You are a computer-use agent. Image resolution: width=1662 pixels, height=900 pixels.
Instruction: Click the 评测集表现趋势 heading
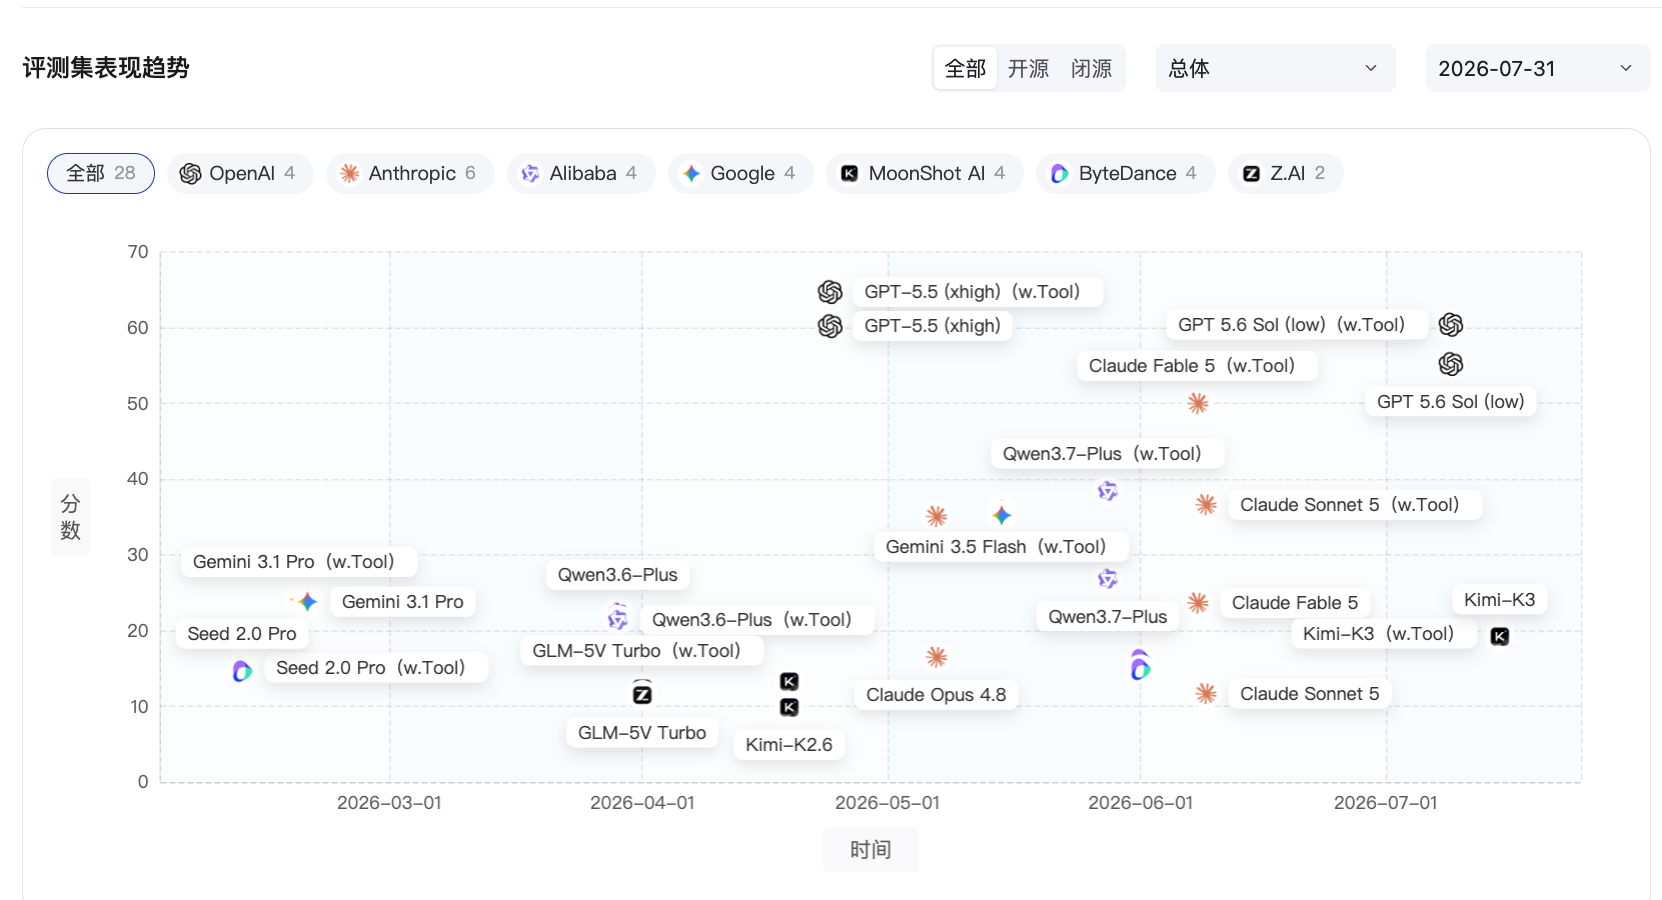[x=106, y=68]
